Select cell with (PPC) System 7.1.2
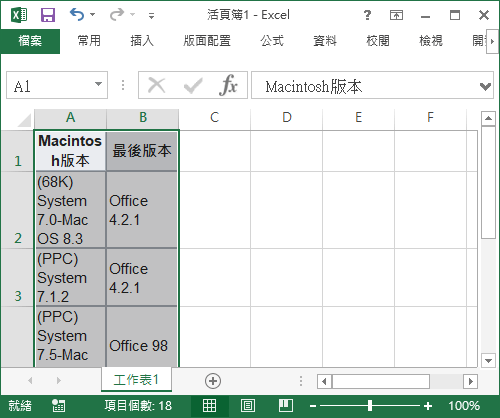Screen dimensions: 500x418 point(70,277)
